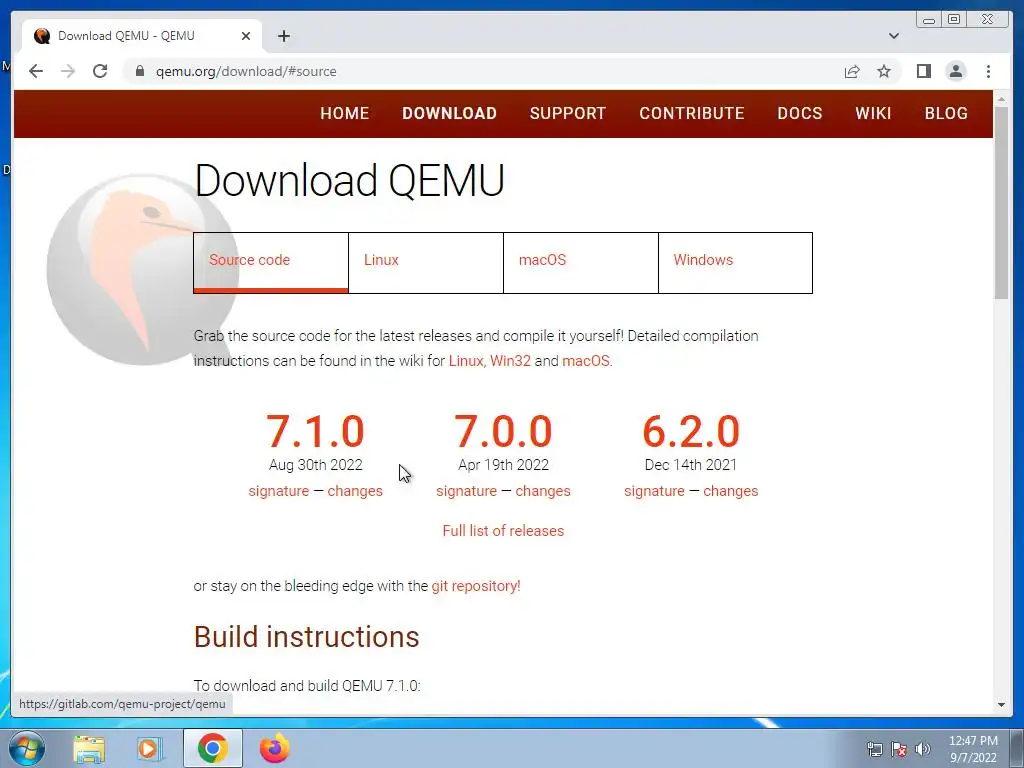Image resolution: width=1024 pixels, height=768 pixels.
Task: Reload the QEMU download page
Action: click(x=100, y=71)
